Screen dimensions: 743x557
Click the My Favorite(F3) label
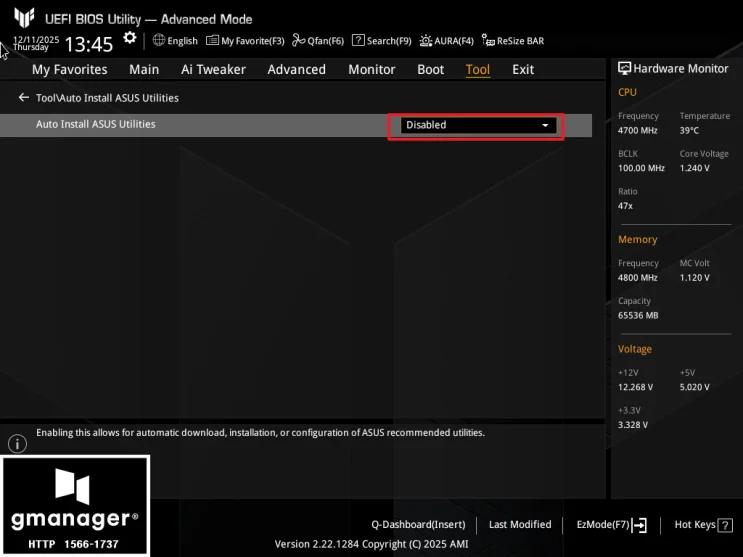click(x=253, y=41)
